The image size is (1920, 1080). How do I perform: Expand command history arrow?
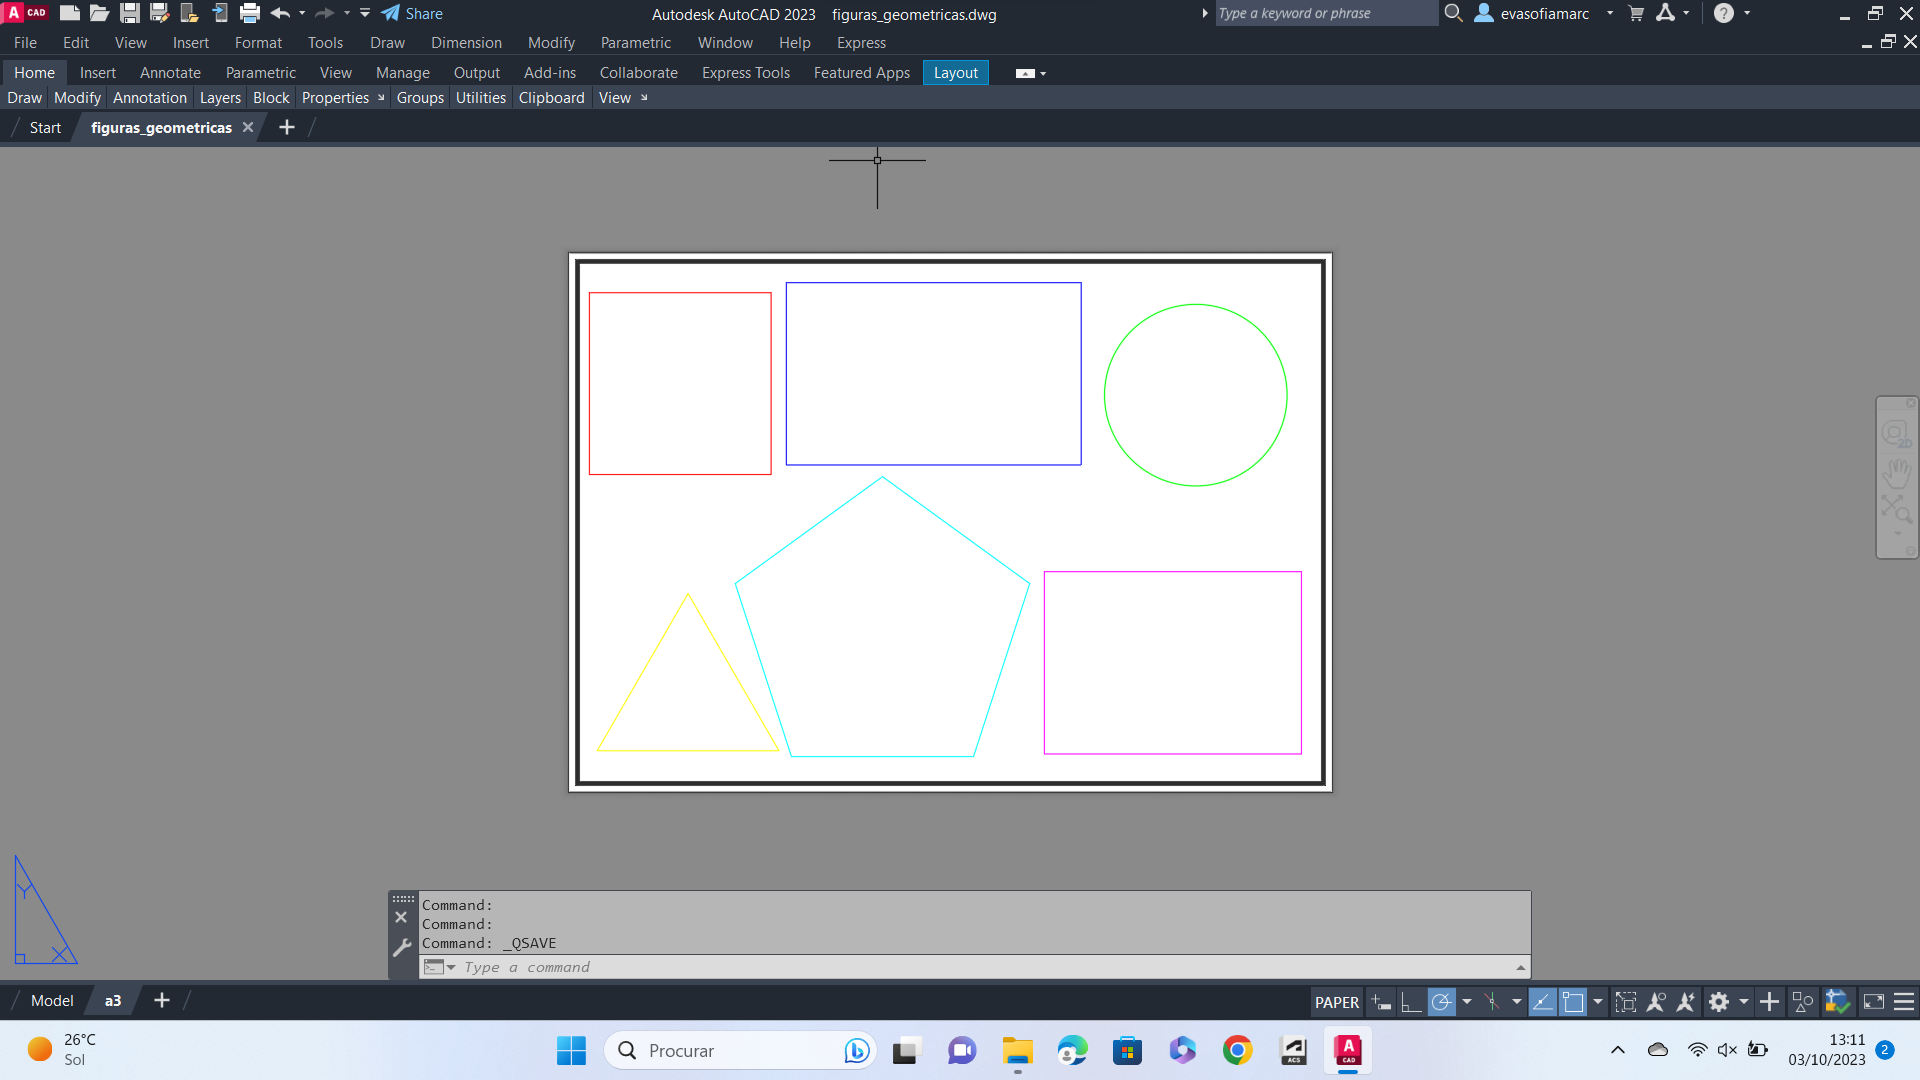pos(1520,967)
